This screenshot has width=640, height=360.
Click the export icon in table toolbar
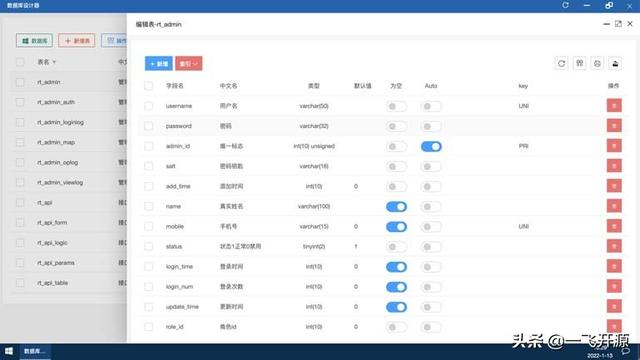click(x=615, y=64)
